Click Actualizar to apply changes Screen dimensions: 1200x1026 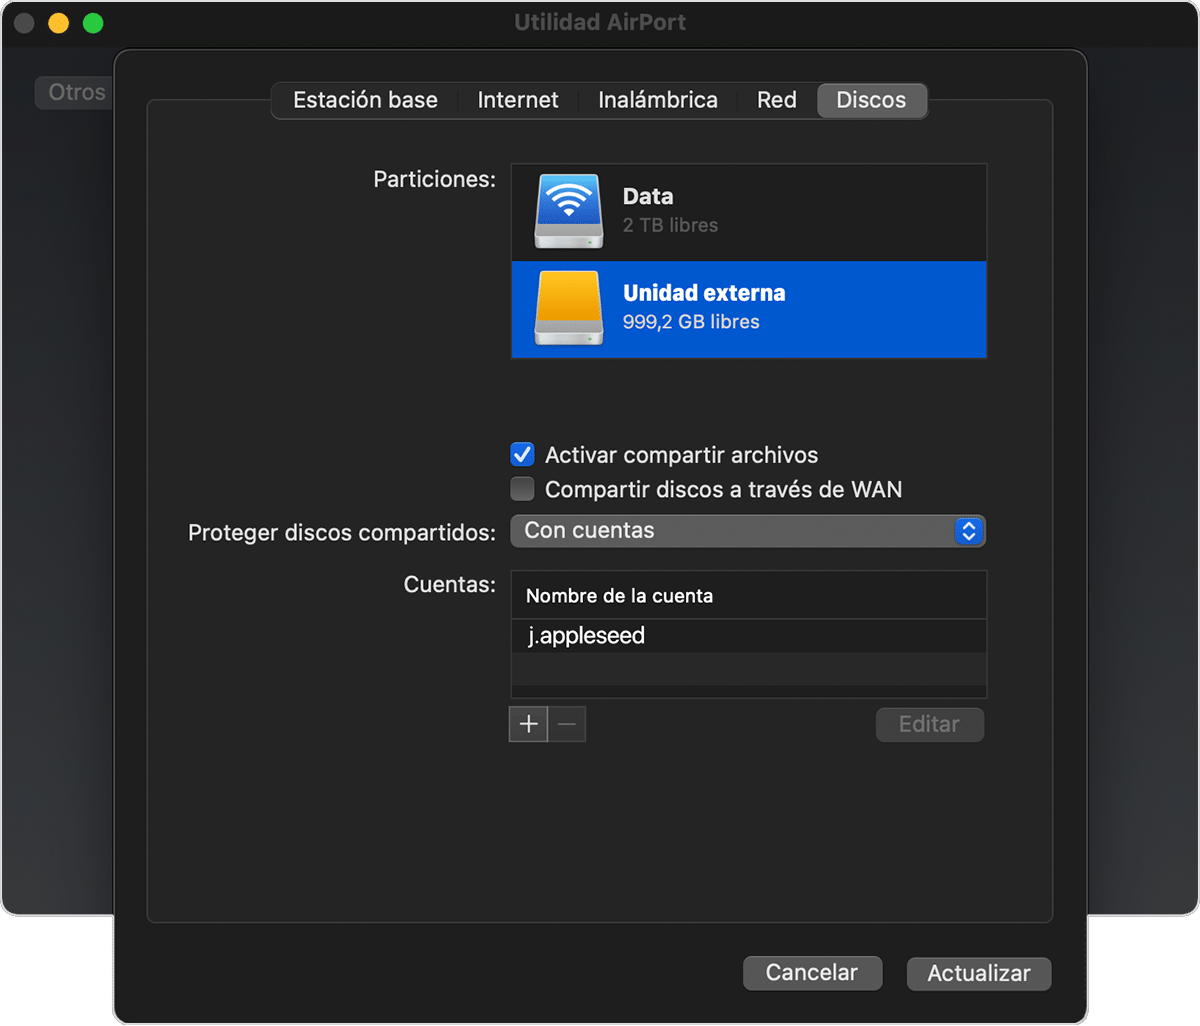click(x=978, y=974)
